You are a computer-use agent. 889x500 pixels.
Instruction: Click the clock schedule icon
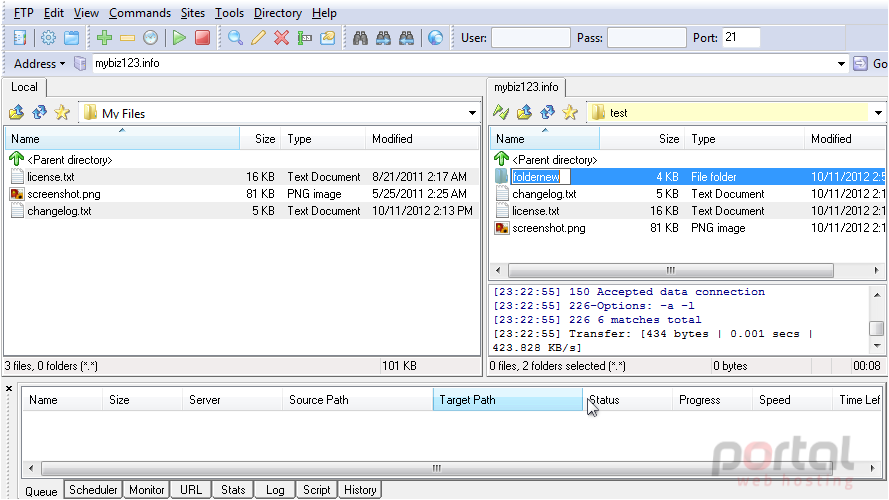click(x=150, y=38)
